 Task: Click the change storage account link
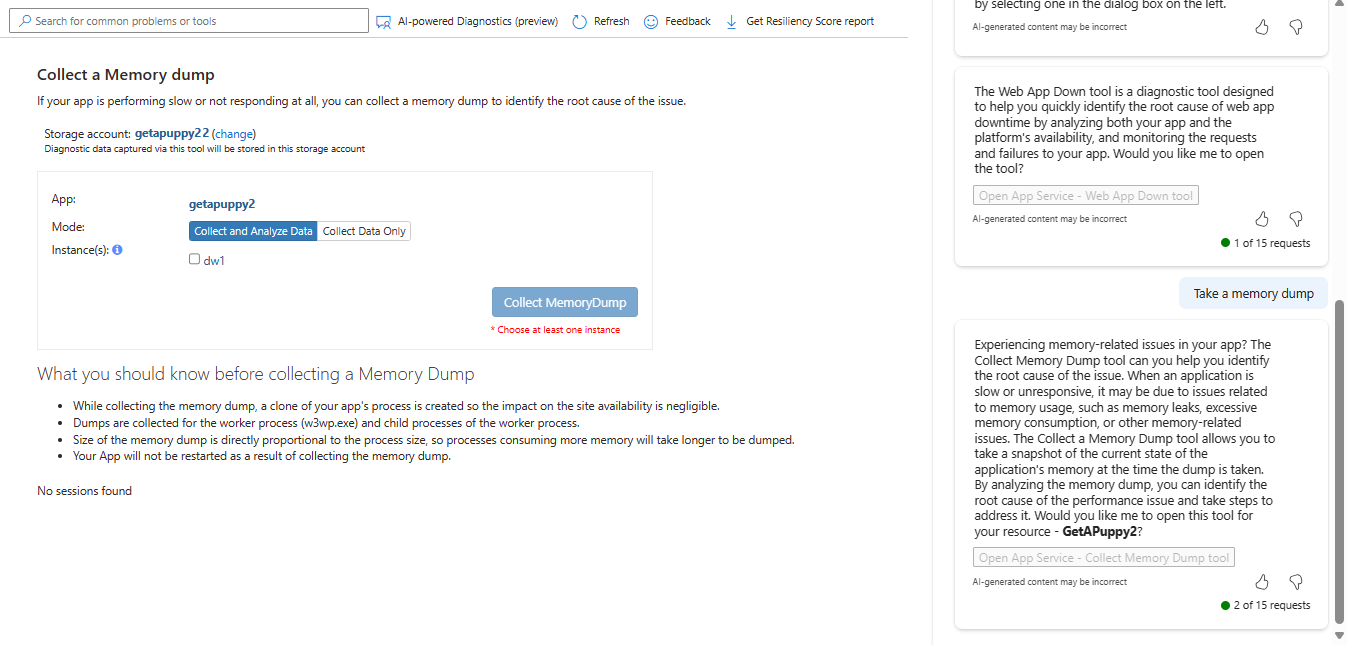pyautogui.click(x=235, y=133)
